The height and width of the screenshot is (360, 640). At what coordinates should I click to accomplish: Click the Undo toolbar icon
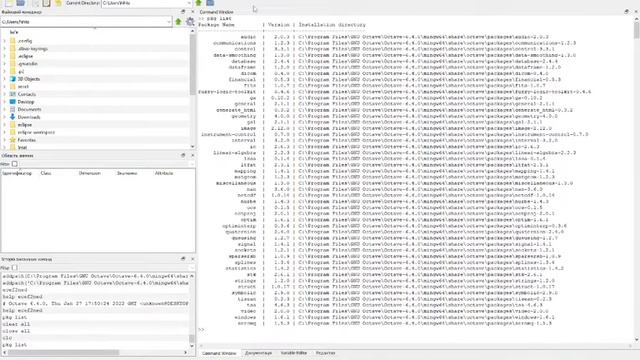point(58,3)
